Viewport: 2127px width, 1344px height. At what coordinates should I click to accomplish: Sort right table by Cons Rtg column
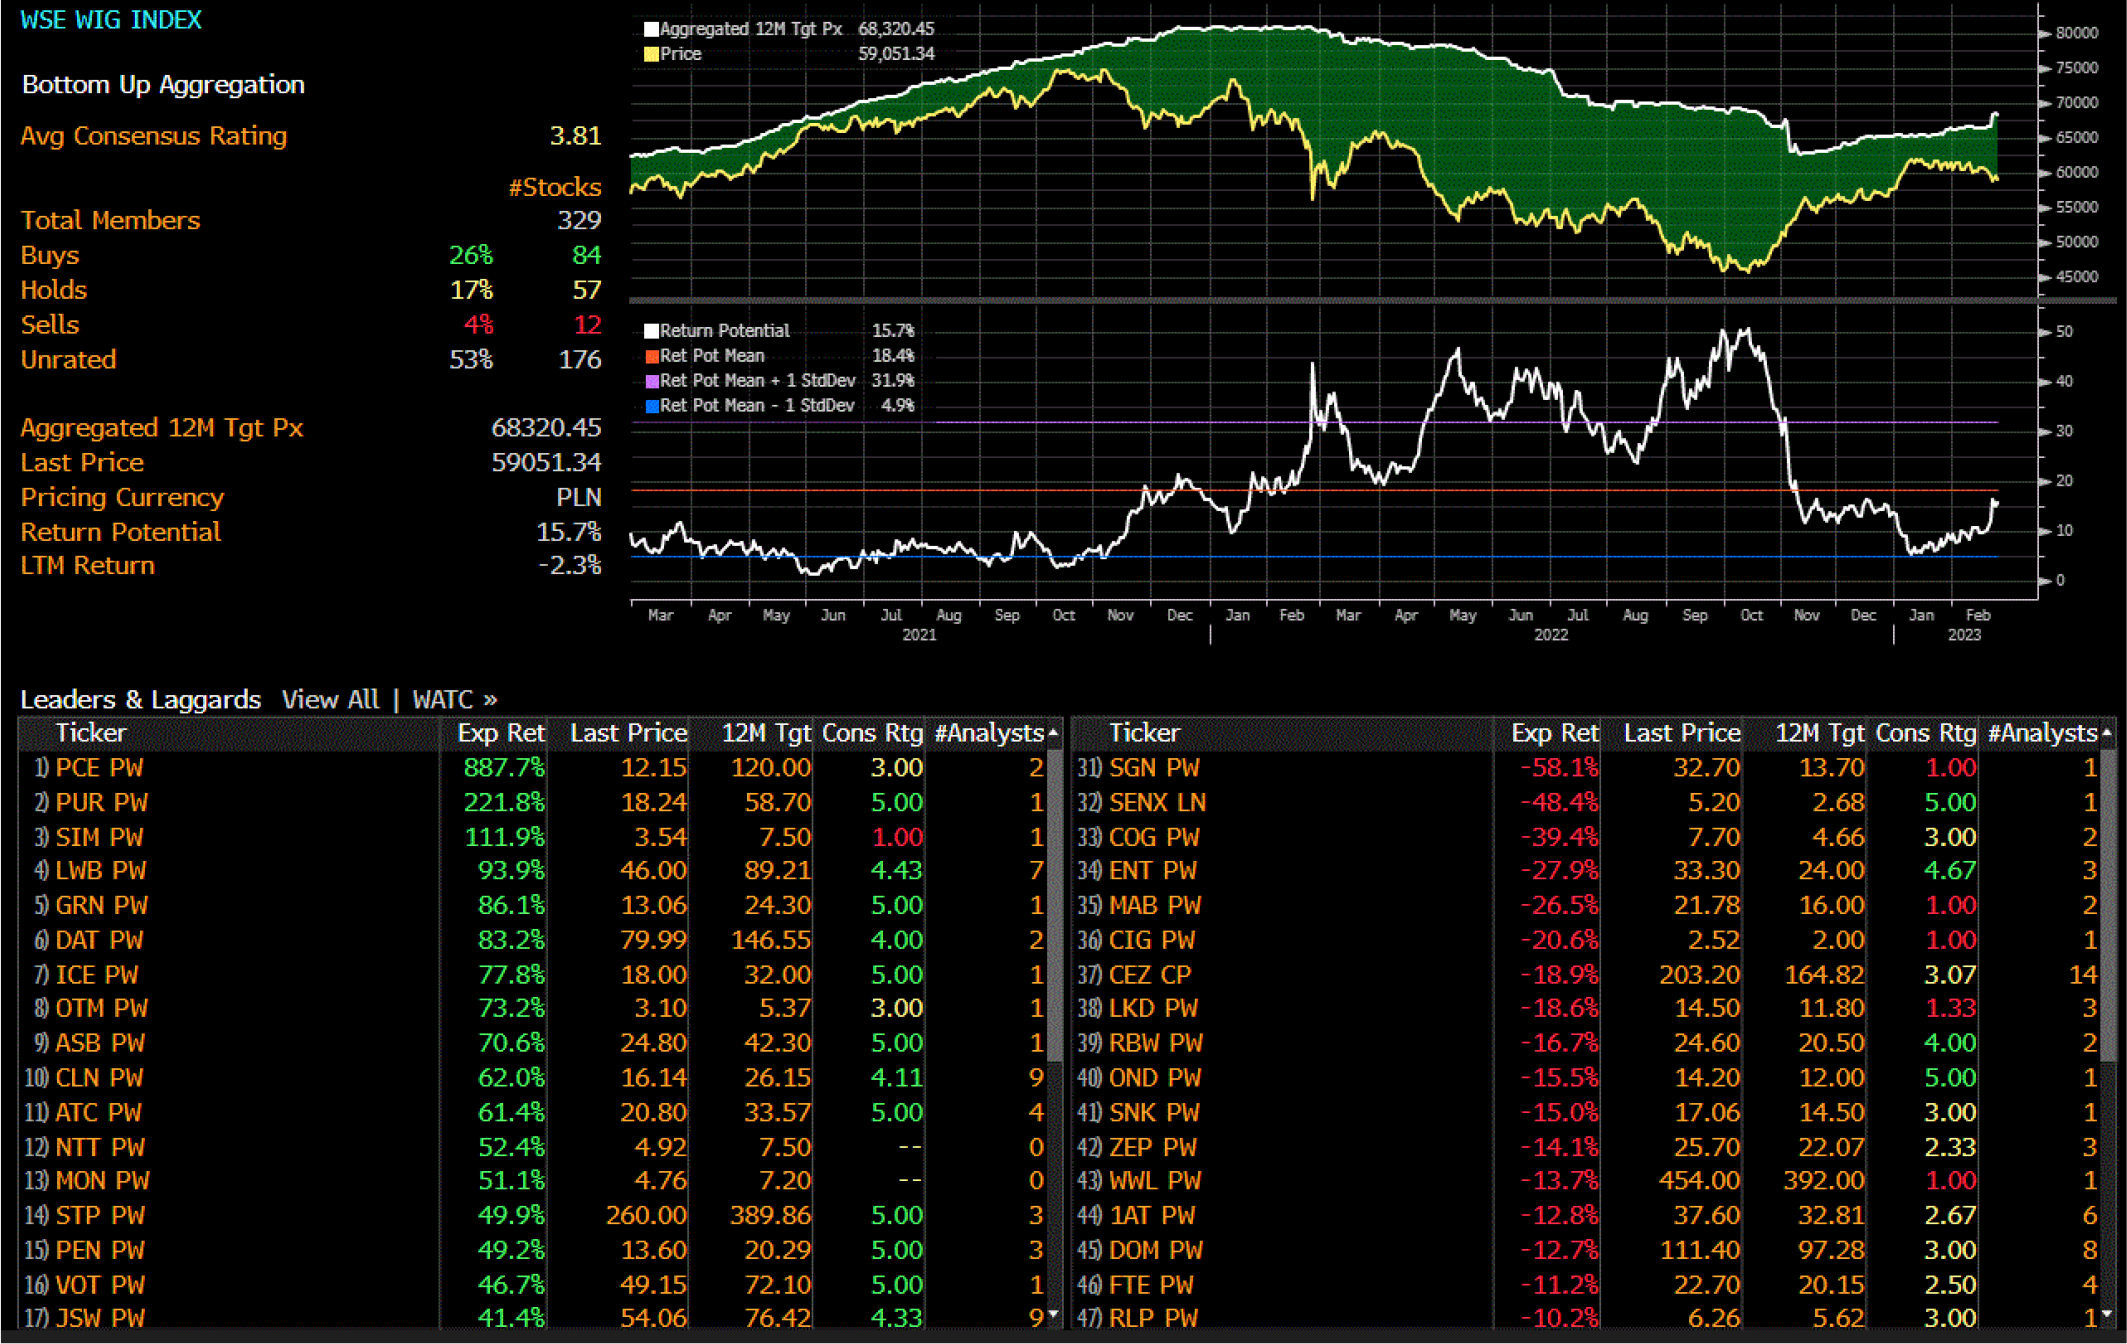coord(1926,733)
